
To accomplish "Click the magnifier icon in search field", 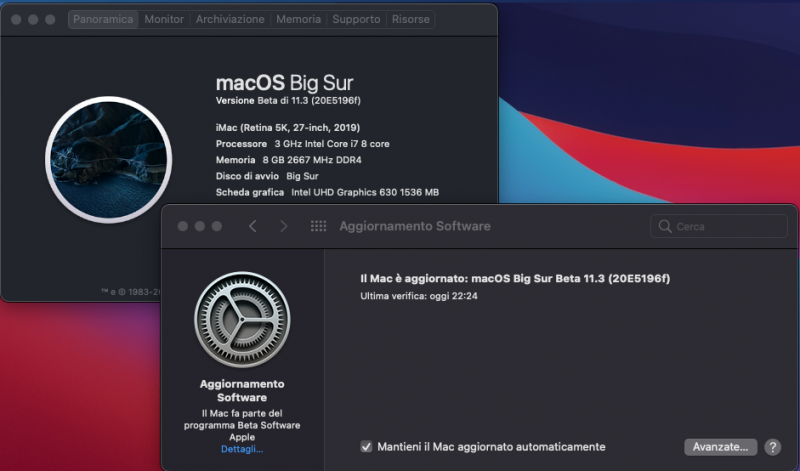I will pos(665,226).
